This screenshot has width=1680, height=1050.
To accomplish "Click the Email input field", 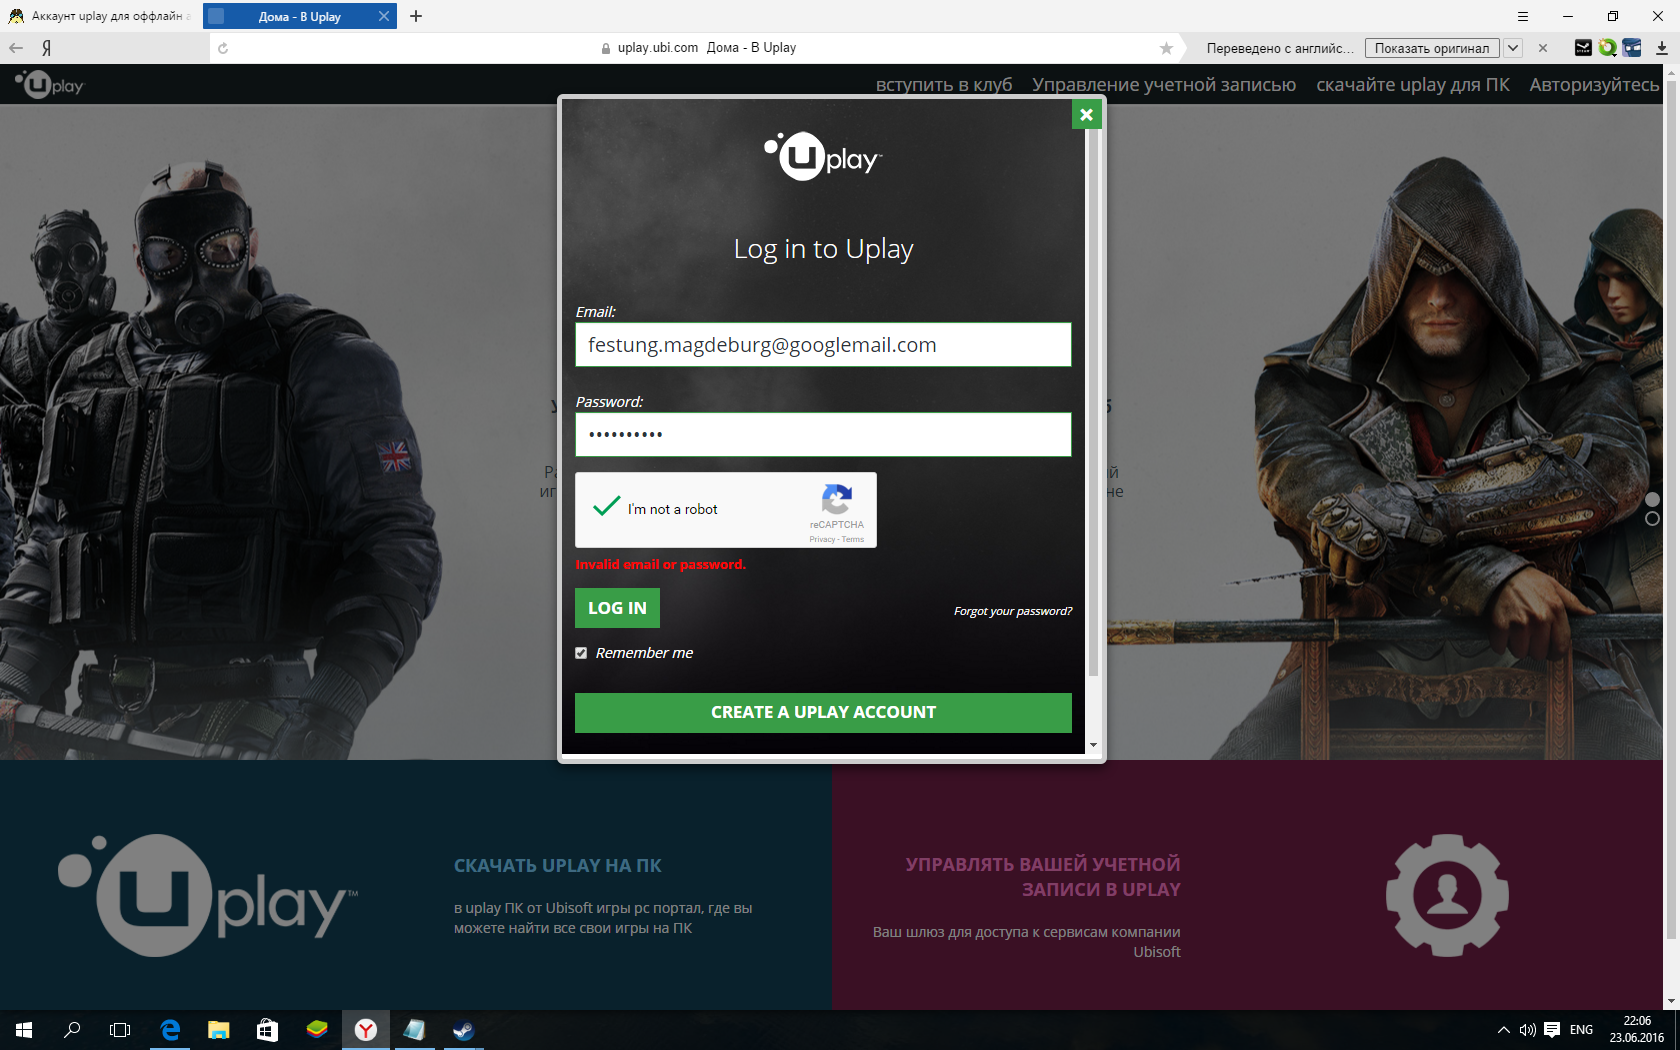I will click(823, 345).
